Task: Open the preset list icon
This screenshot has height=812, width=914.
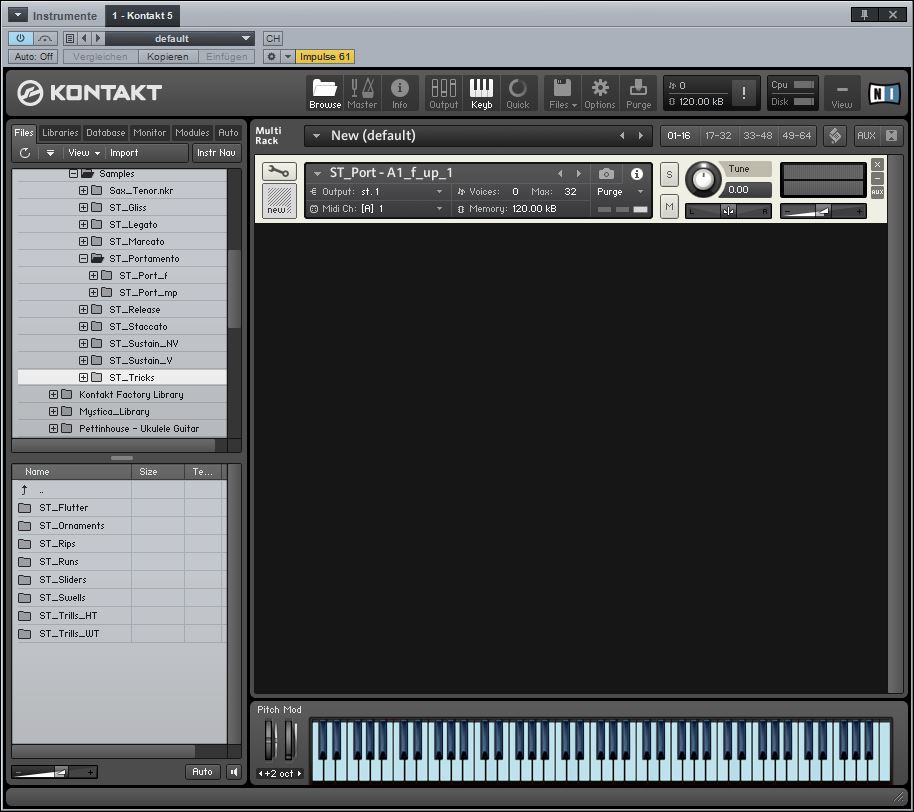Action: [70, 38]
